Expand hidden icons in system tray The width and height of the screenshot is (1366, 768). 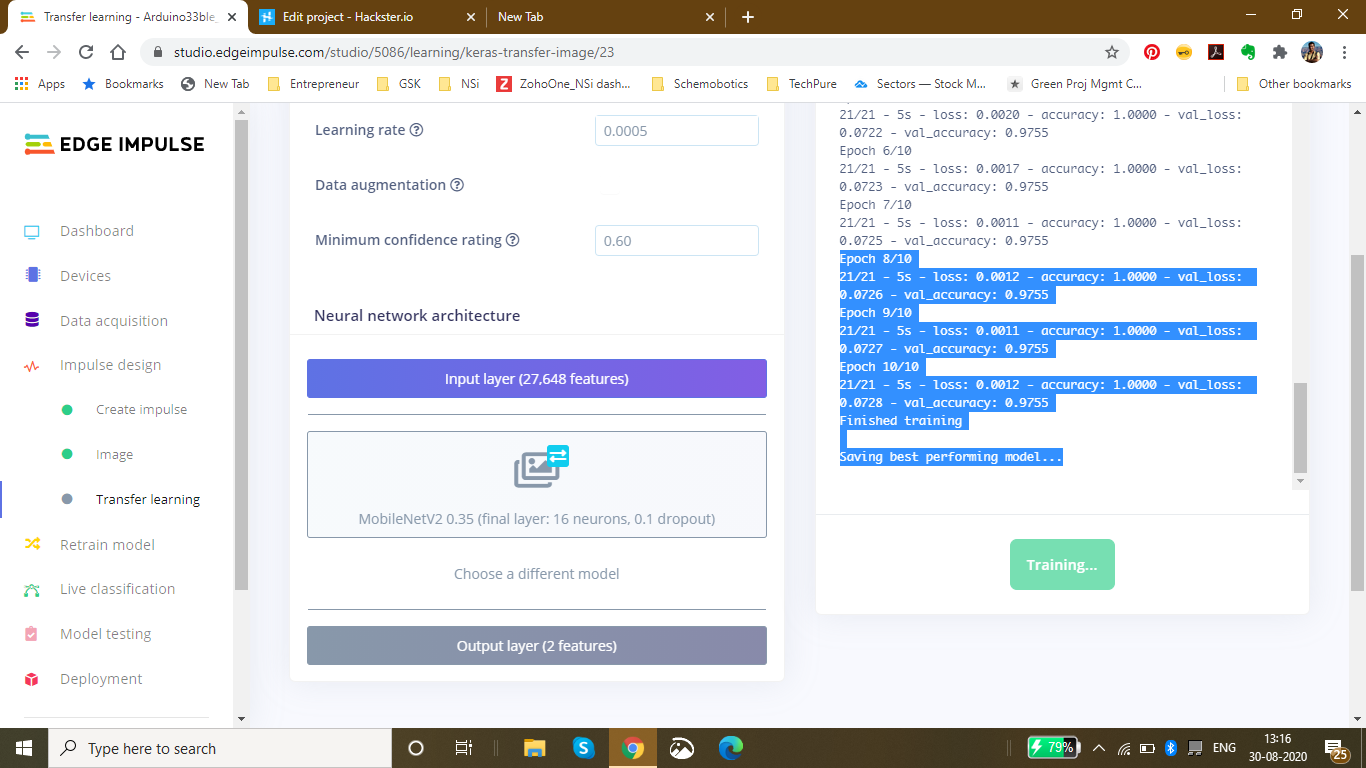point(1098,747)
